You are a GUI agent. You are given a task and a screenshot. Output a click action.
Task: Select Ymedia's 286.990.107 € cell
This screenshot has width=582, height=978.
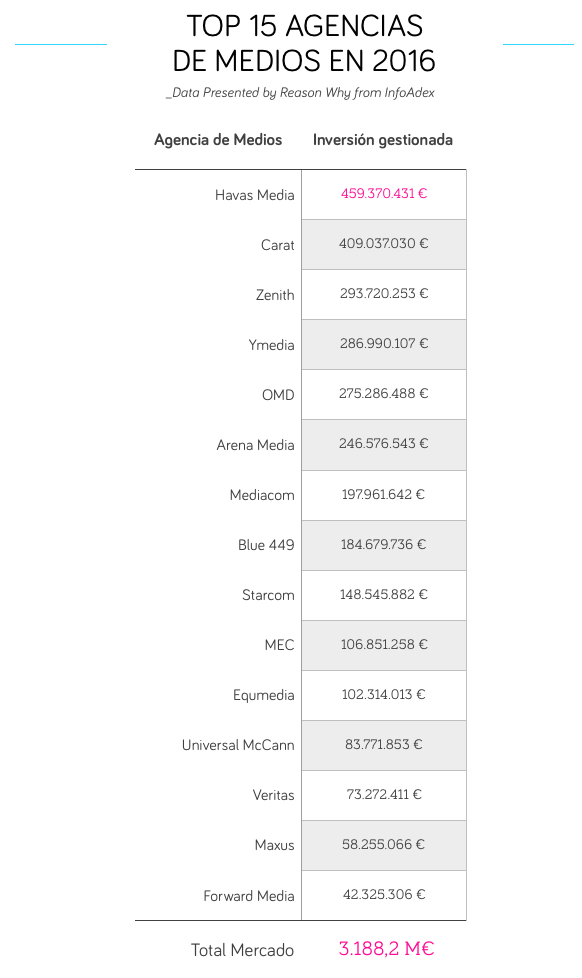coord(384,344)
